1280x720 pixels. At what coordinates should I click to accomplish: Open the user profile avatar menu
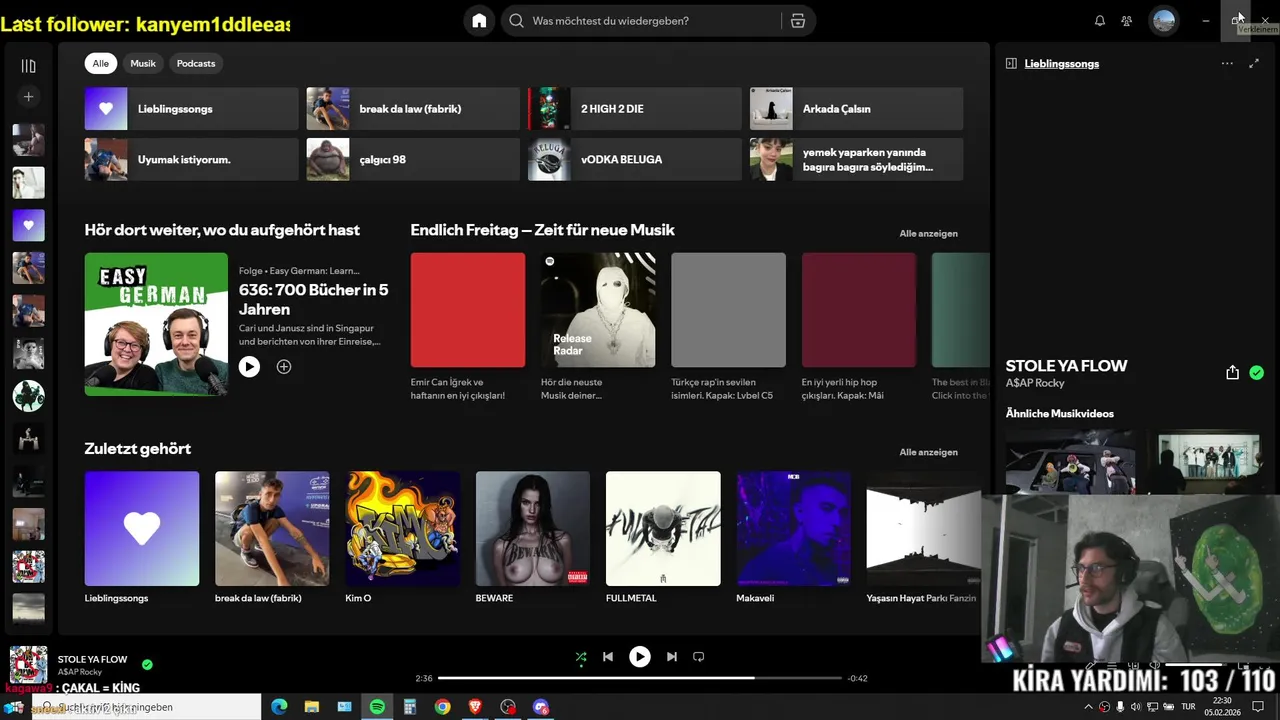coord(1164,21)
